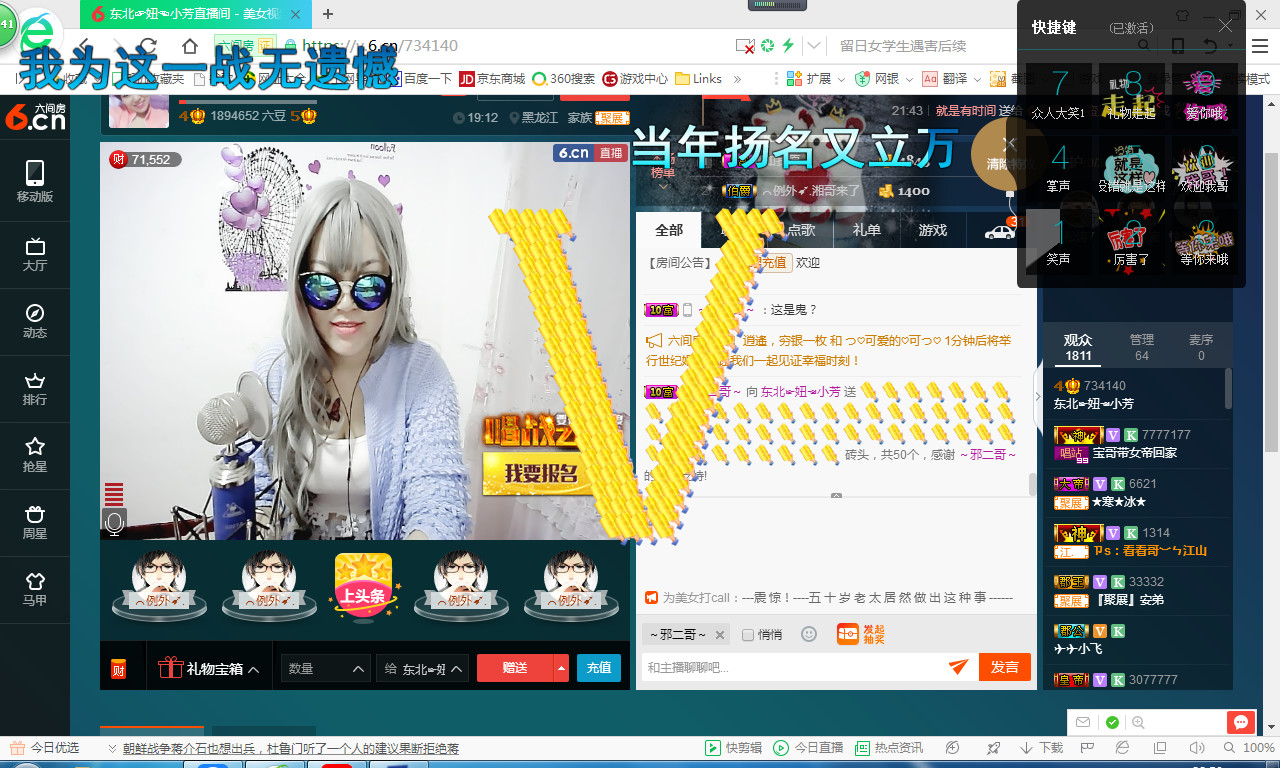Open the 马甲 shirt icon in the sidebar

click(35, 590)
